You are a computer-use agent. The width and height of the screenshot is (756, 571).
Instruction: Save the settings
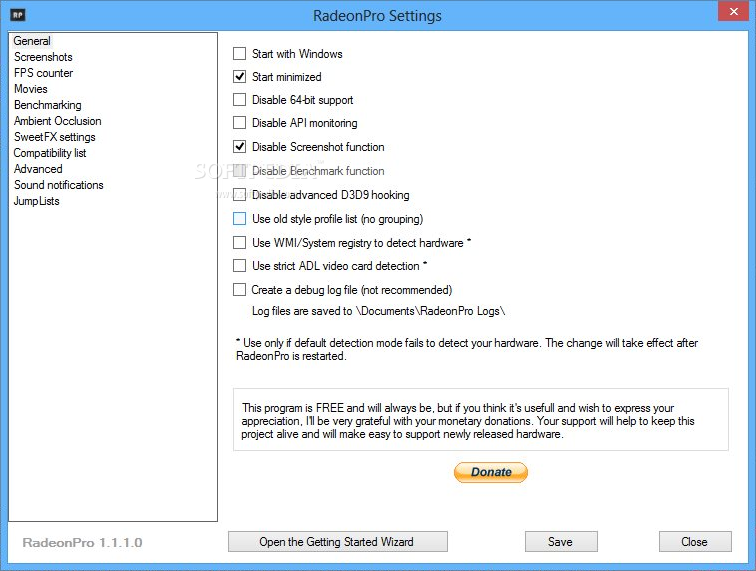coord(561,542)
